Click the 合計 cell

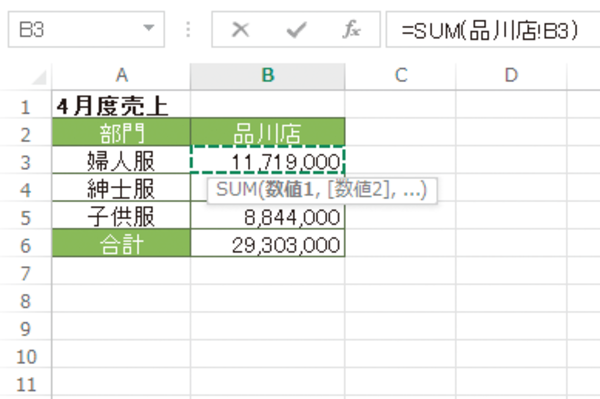tap(121, 244)
